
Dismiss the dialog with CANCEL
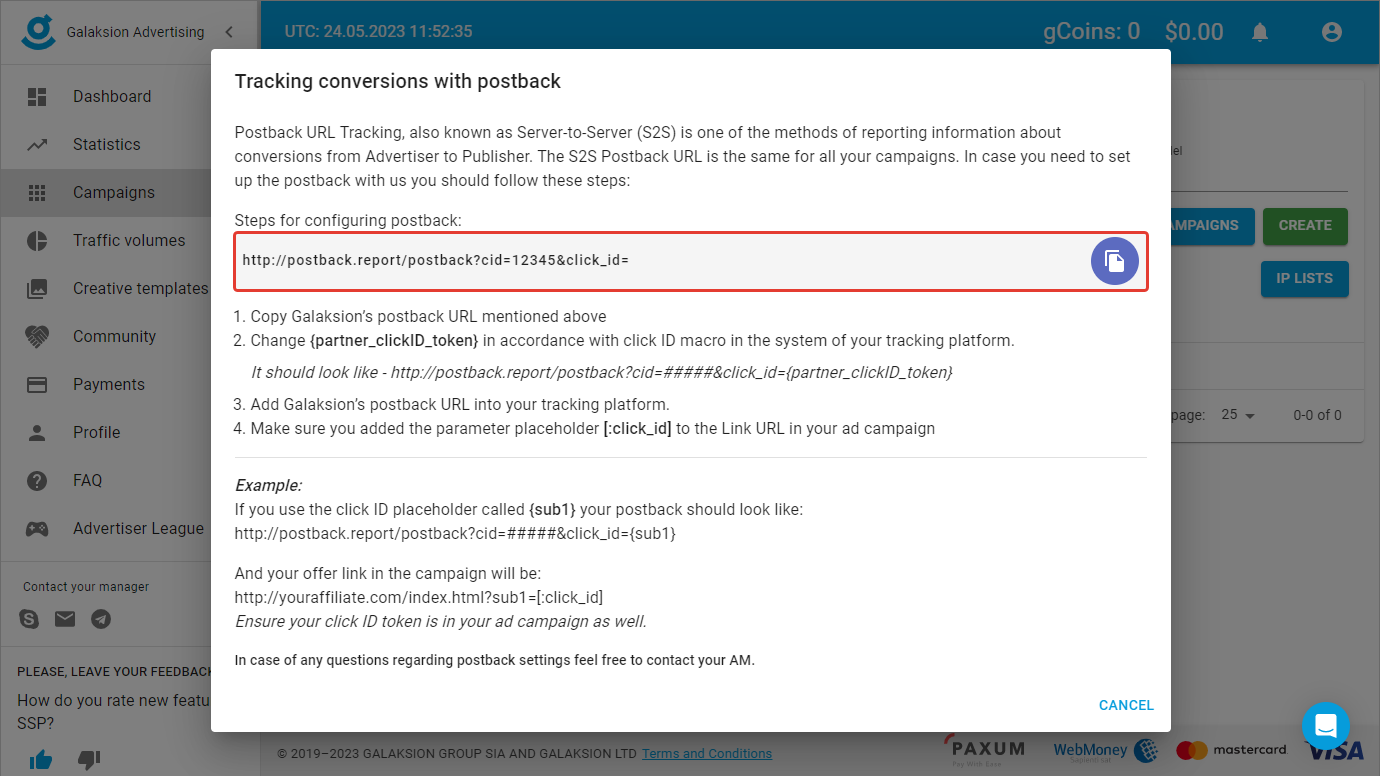click(x=1126, y=705)
